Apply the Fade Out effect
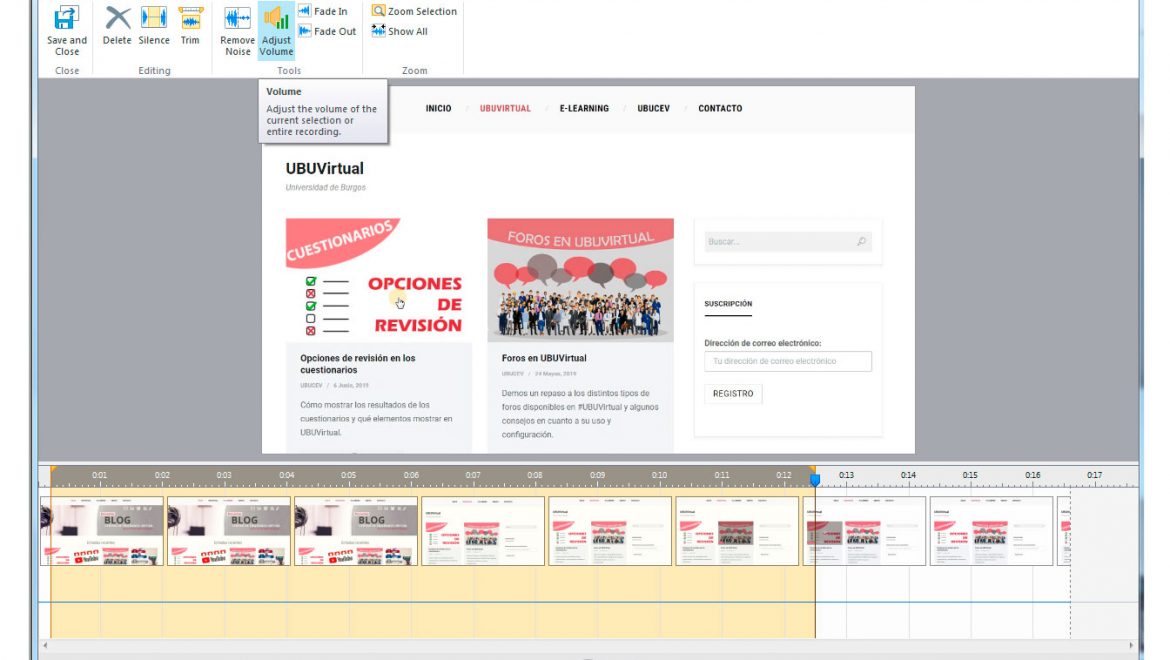The height and width of the screenshot is (660, 1170). coord(328,31)
